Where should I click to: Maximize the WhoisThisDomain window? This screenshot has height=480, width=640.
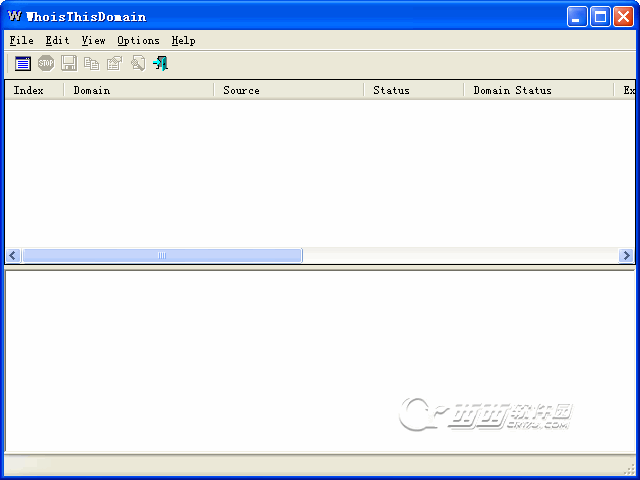point(600,17)
